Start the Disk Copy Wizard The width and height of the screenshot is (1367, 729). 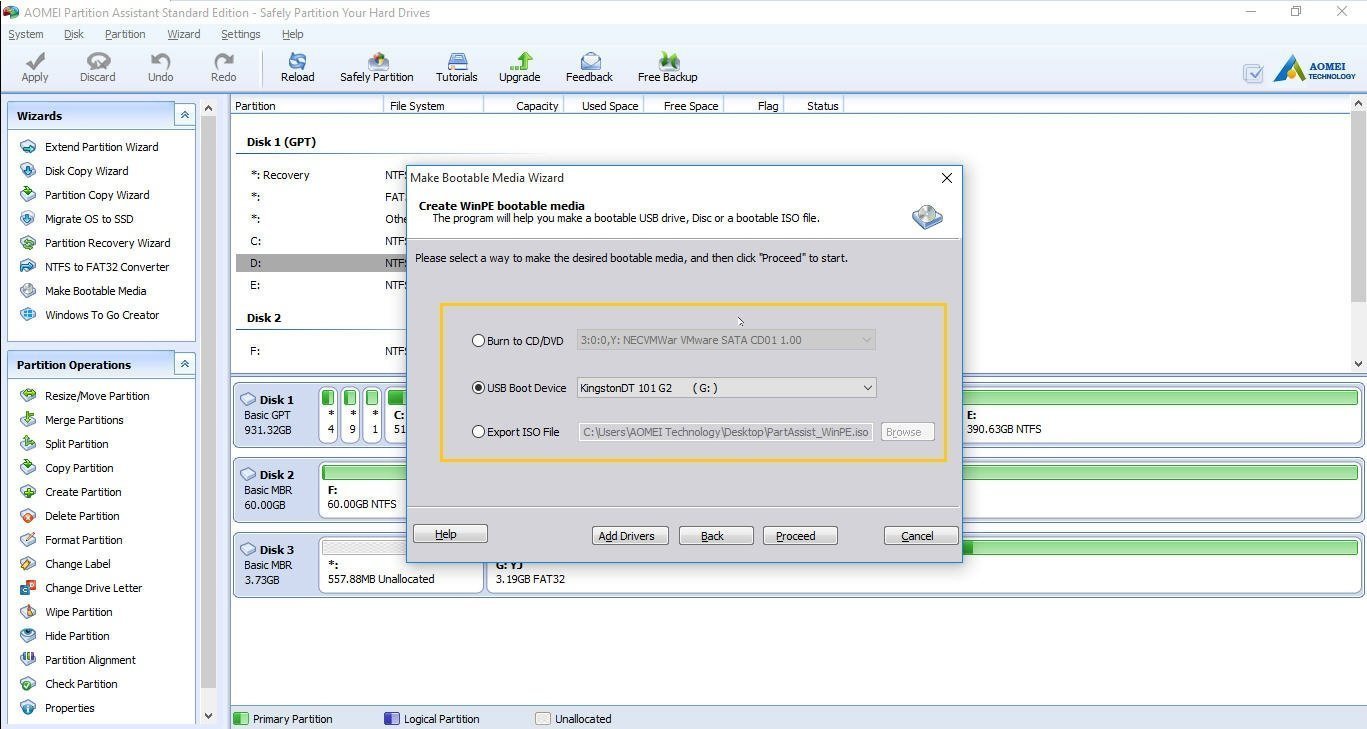tap(86, 171)
